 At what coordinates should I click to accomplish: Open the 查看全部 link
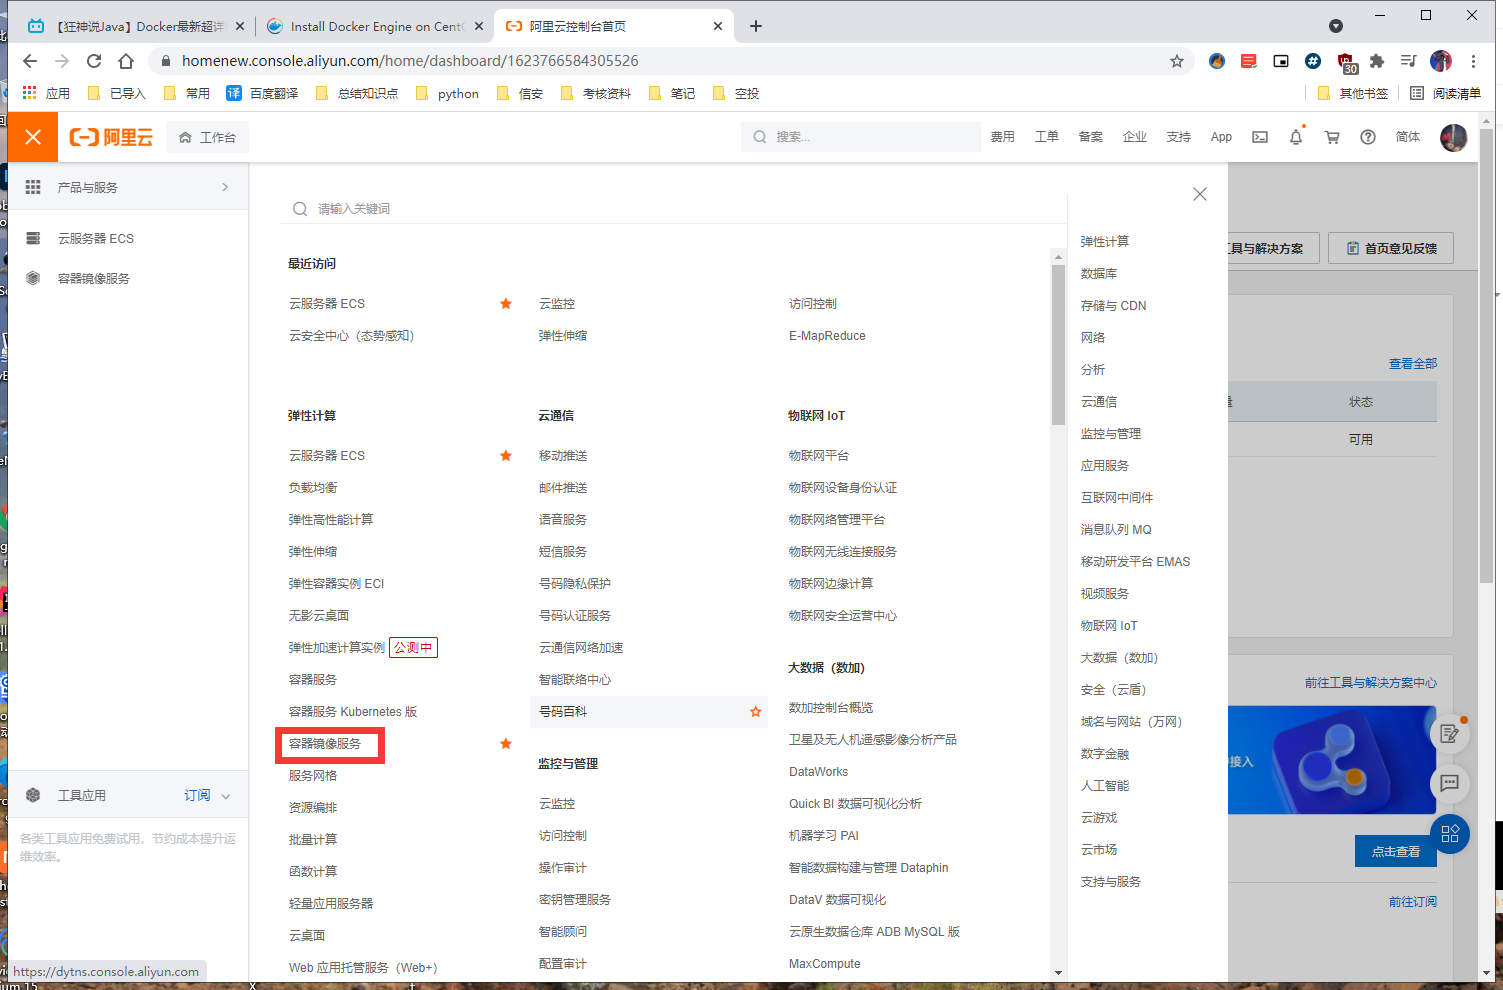[x=1413, y=364]
